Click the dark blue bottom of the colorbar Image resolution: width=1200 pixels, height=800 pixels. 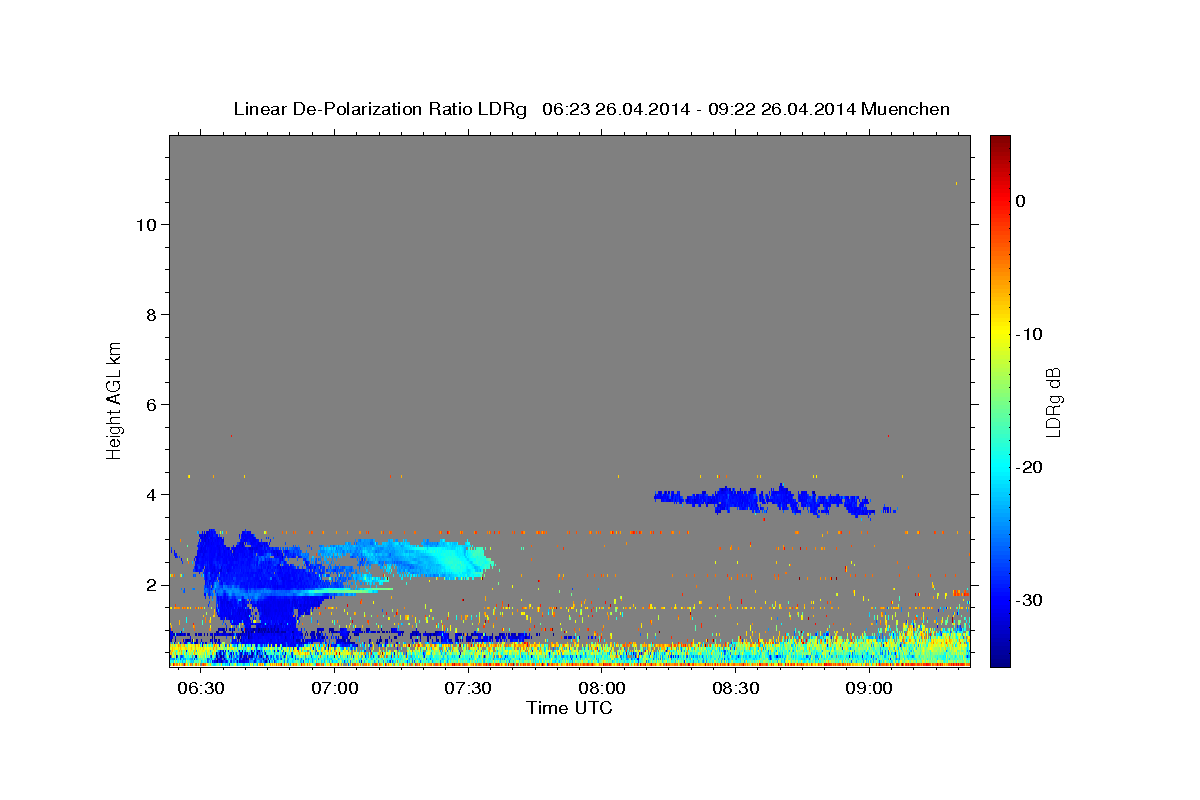[1000, 655]
